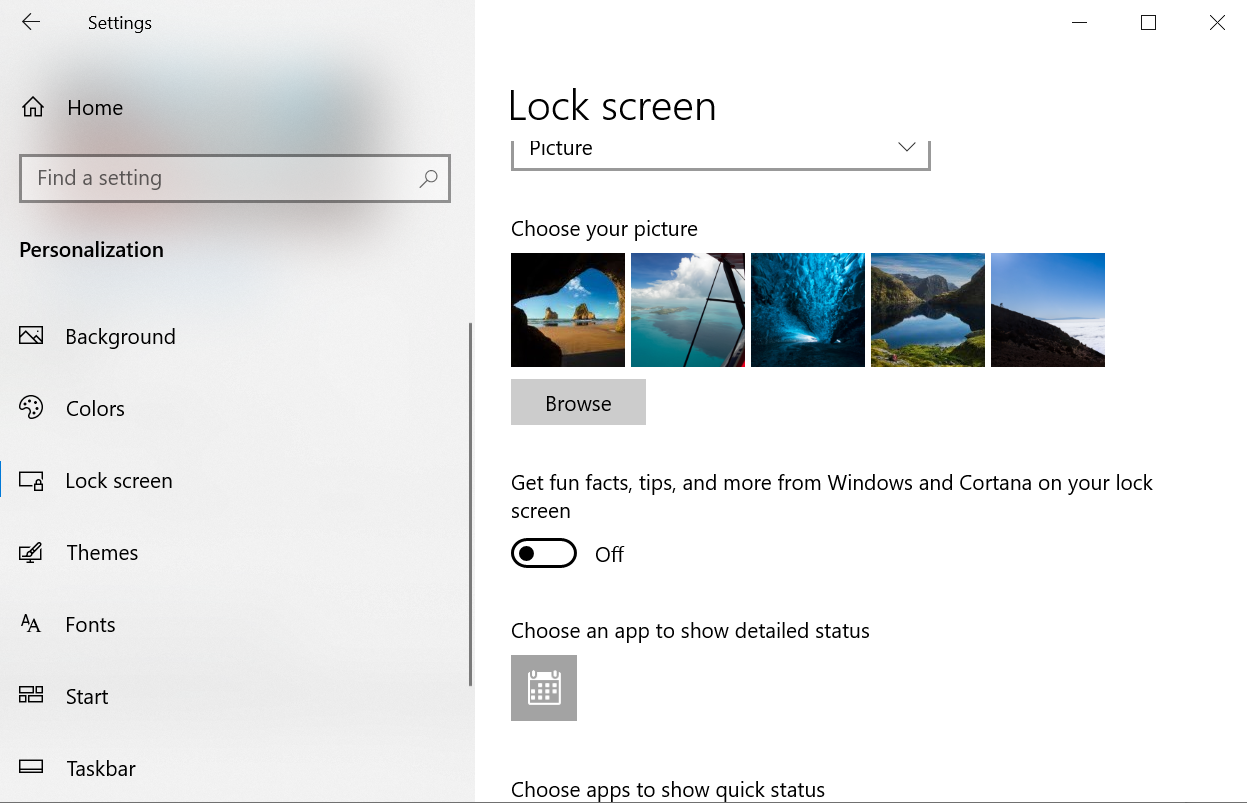
Task: Click the Start tiles icon
Action: point(31,696)
